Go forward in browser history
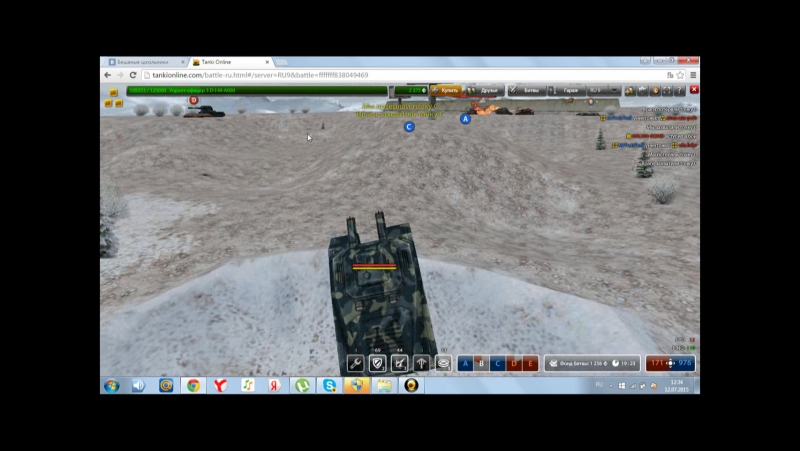 [x=120, y=75]
